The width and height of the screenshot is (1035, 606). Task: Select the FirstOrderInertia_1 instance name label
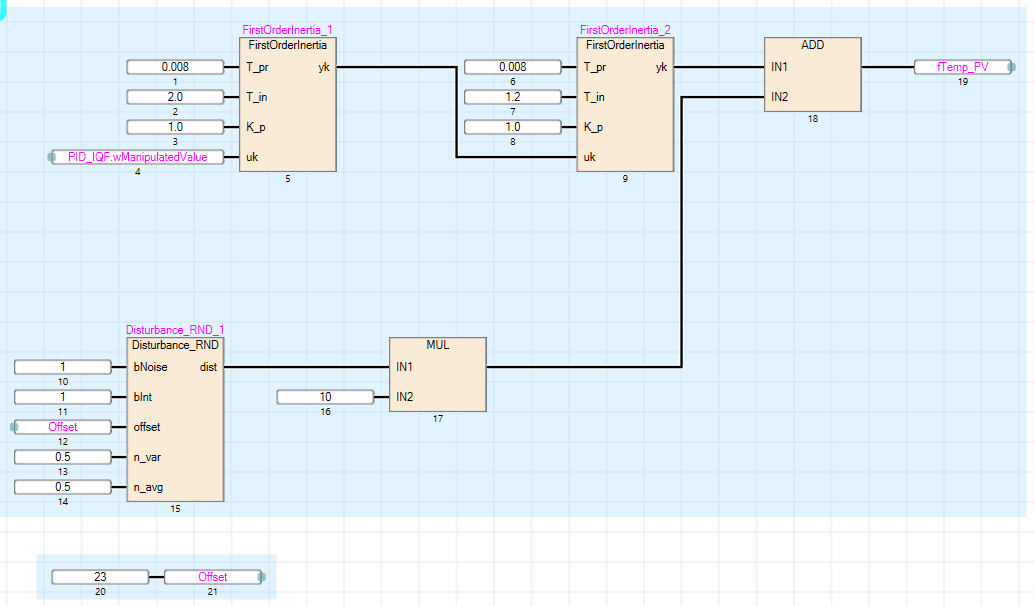point(286,31)
